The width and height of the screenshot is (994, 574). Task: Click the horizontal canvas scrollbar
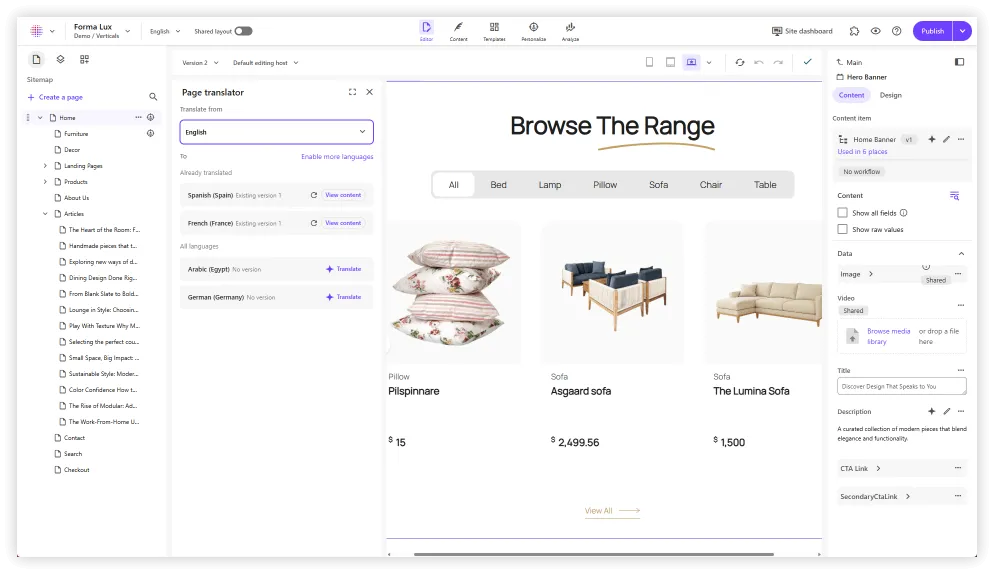594,554
